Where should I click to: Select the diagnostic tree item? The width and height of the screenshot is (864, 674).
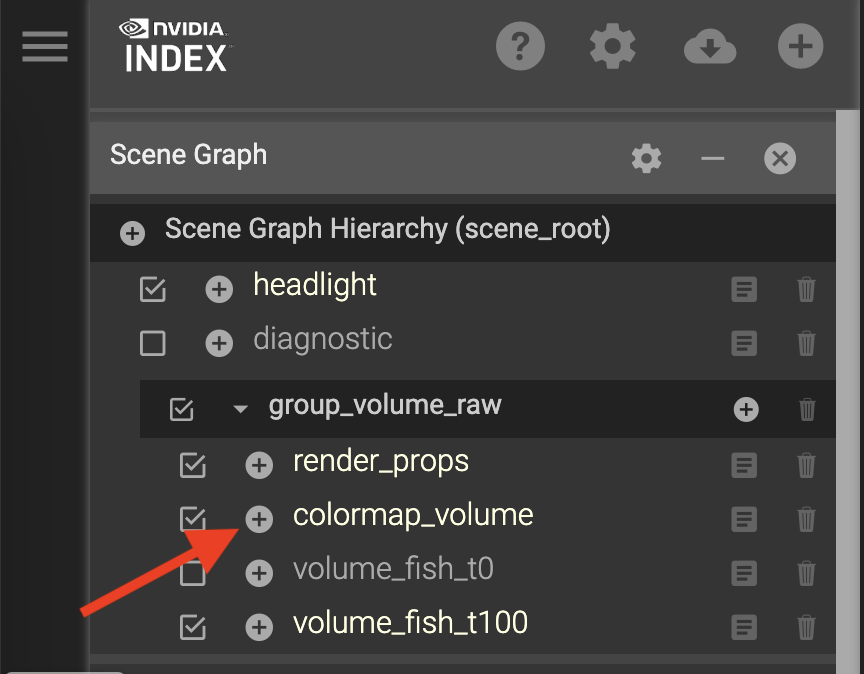coord(322,340)
